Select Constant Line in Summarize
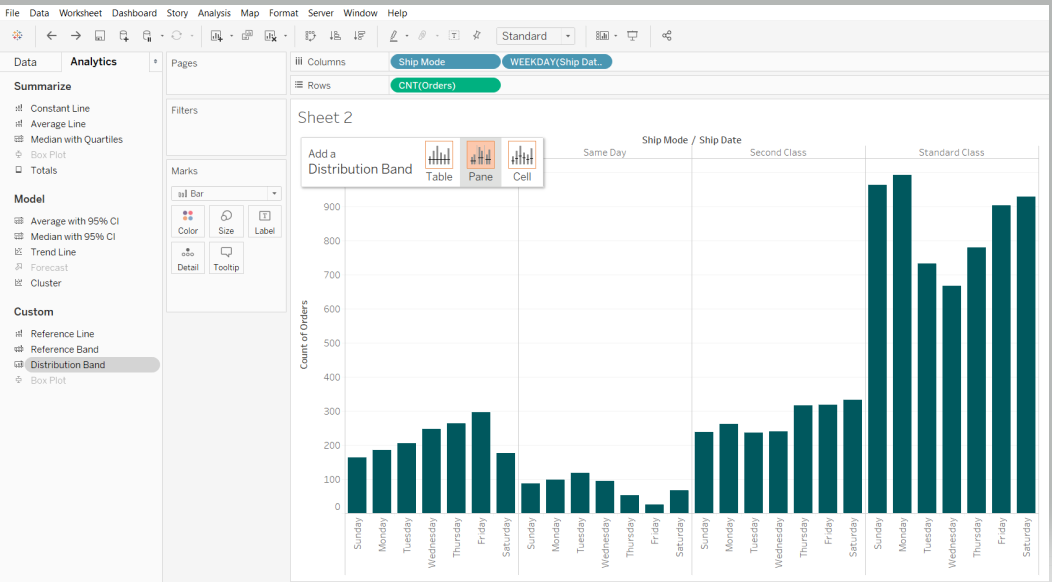The height and width of the screenshot is (582, 1052). (x=60, y=108)
